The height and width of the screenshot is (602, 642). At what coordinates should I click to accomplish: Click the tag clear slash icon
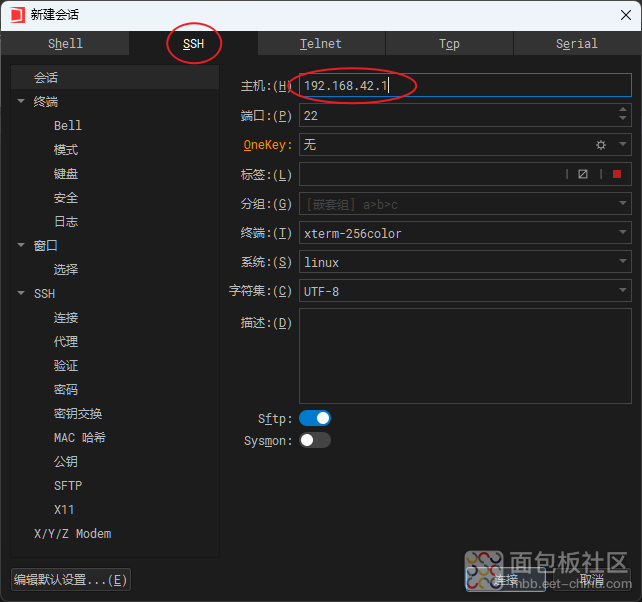(x=583, y=174)
